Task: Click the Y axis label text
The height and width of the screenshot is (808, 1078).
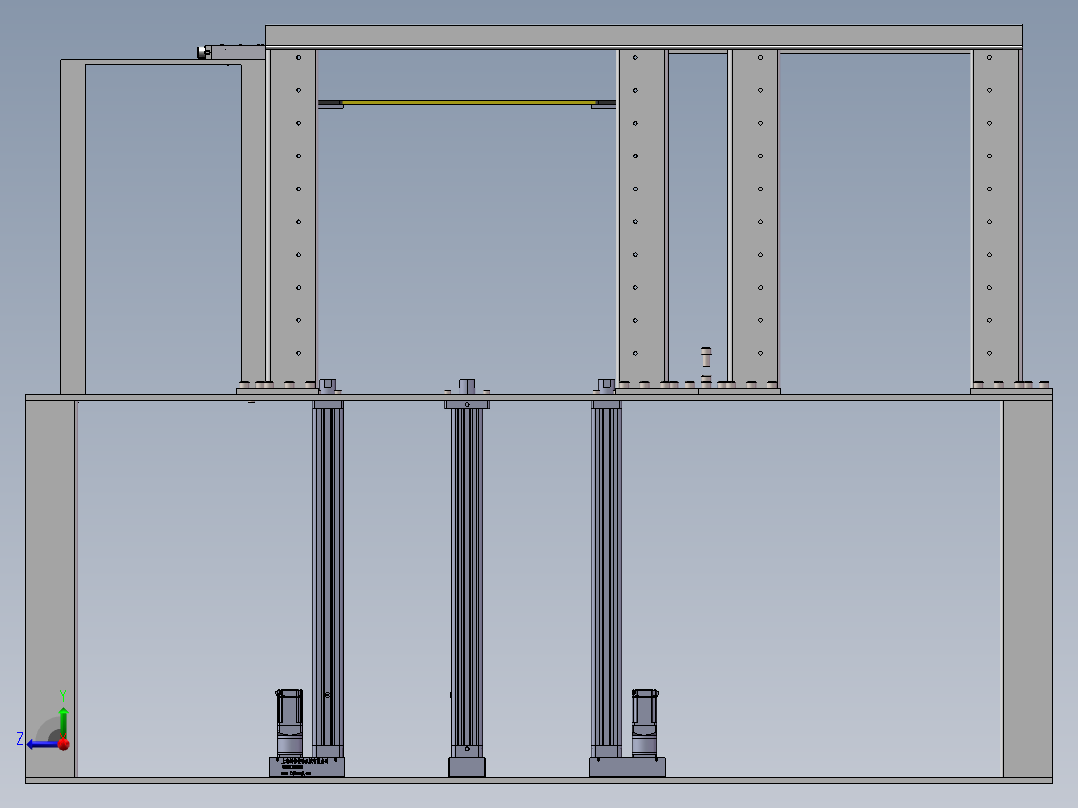Action: pyautogui.click(x=62, y=694)
